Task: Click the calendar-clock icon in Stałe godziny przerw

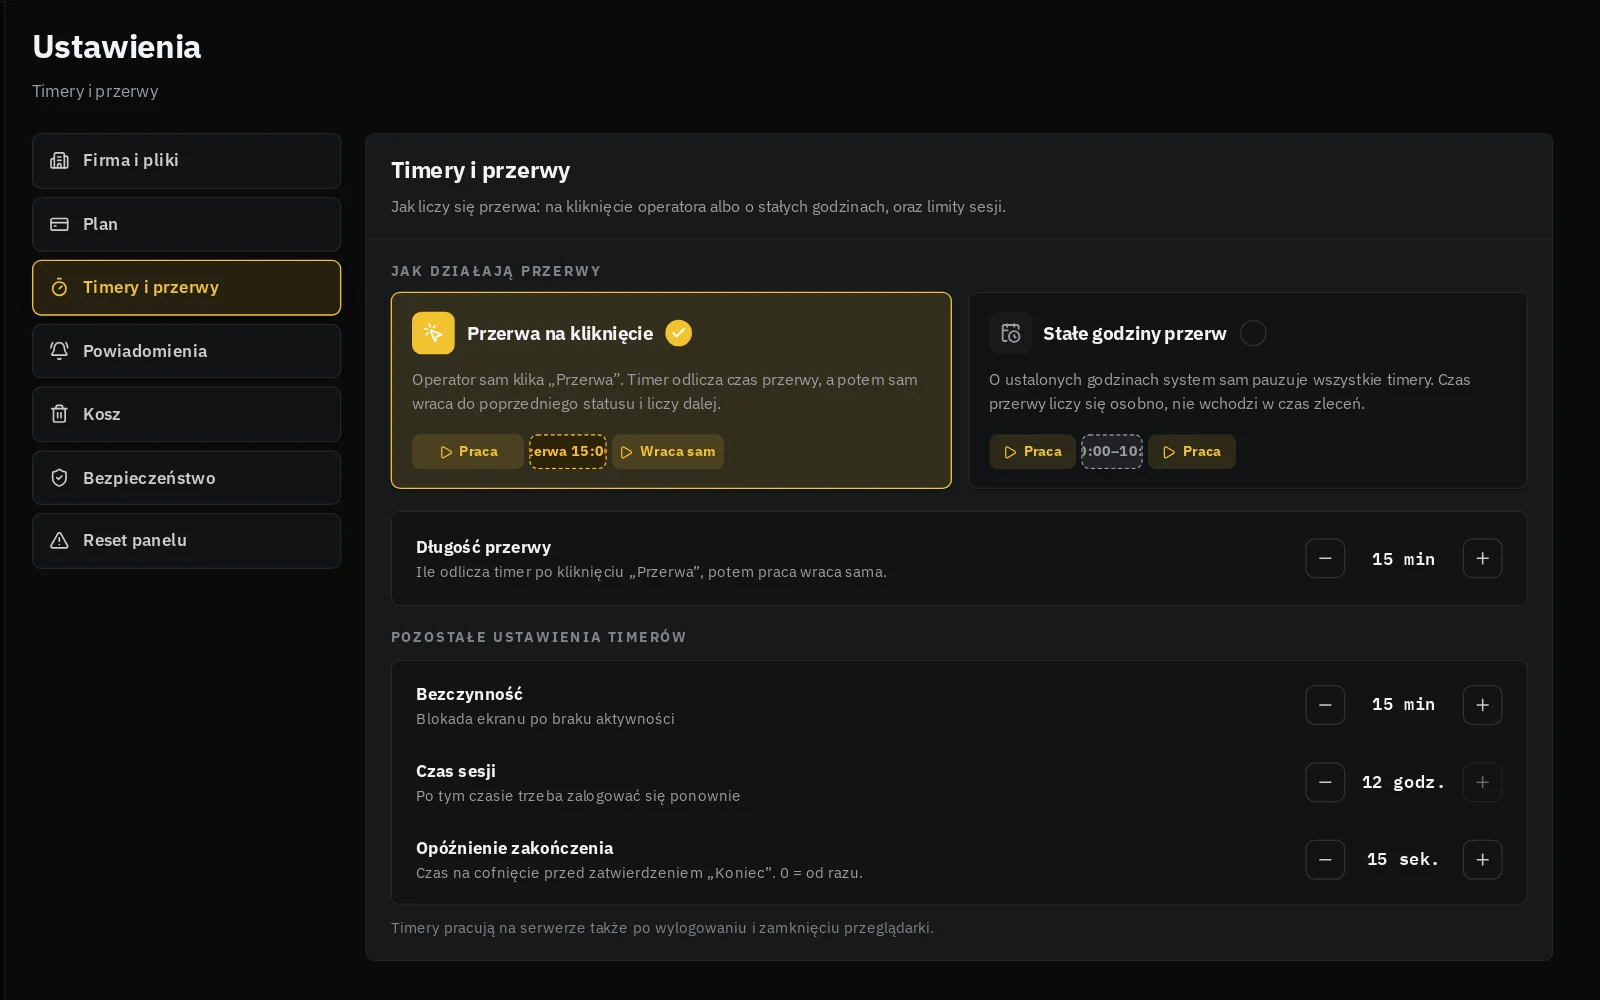Action: coord(1010,333)
